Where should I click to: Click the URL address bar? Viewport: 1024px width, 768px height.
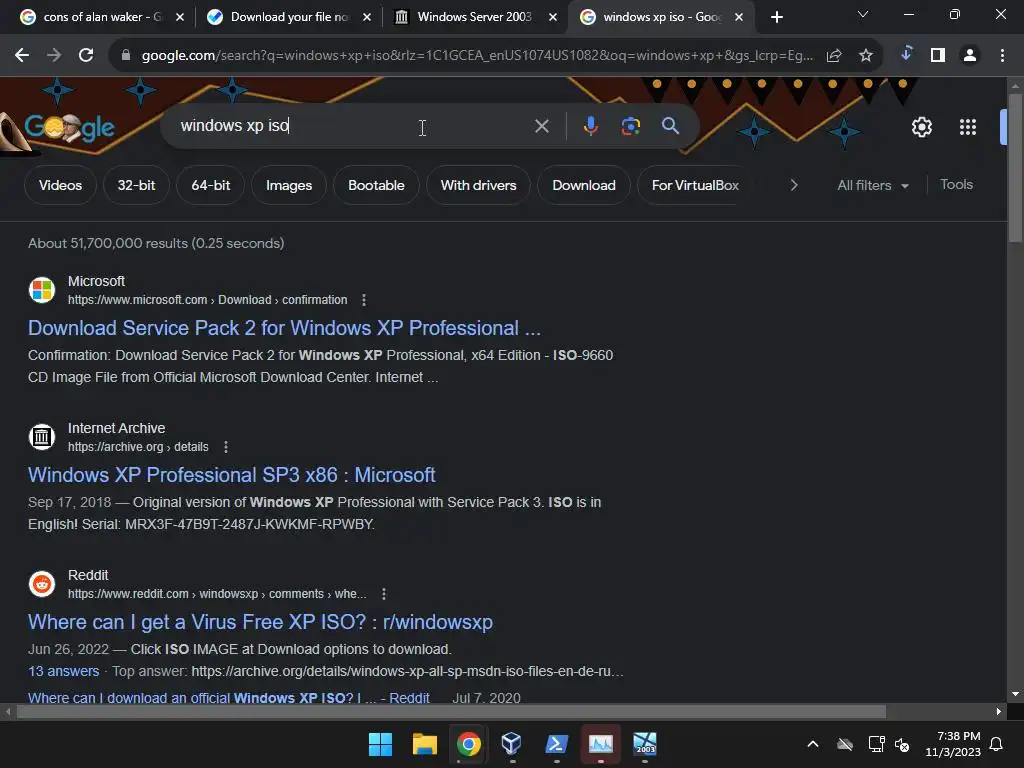tap(477, 56)
